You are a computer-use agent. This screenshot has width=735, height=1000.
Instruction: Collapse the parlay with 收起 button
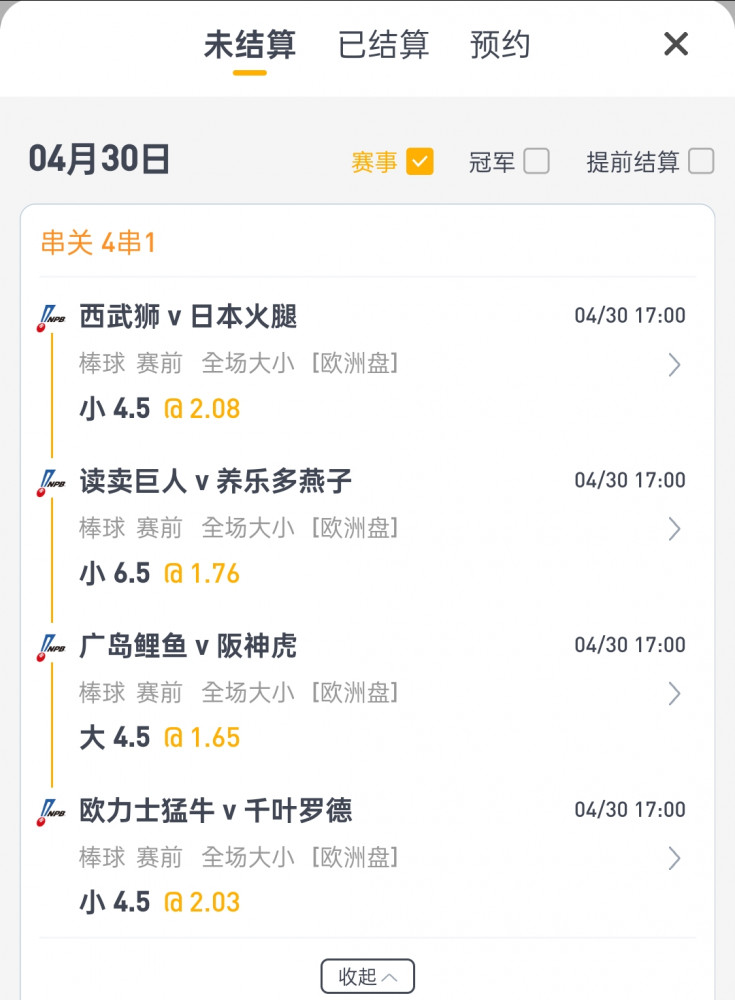pyautogui.click(x=367, y=976)
